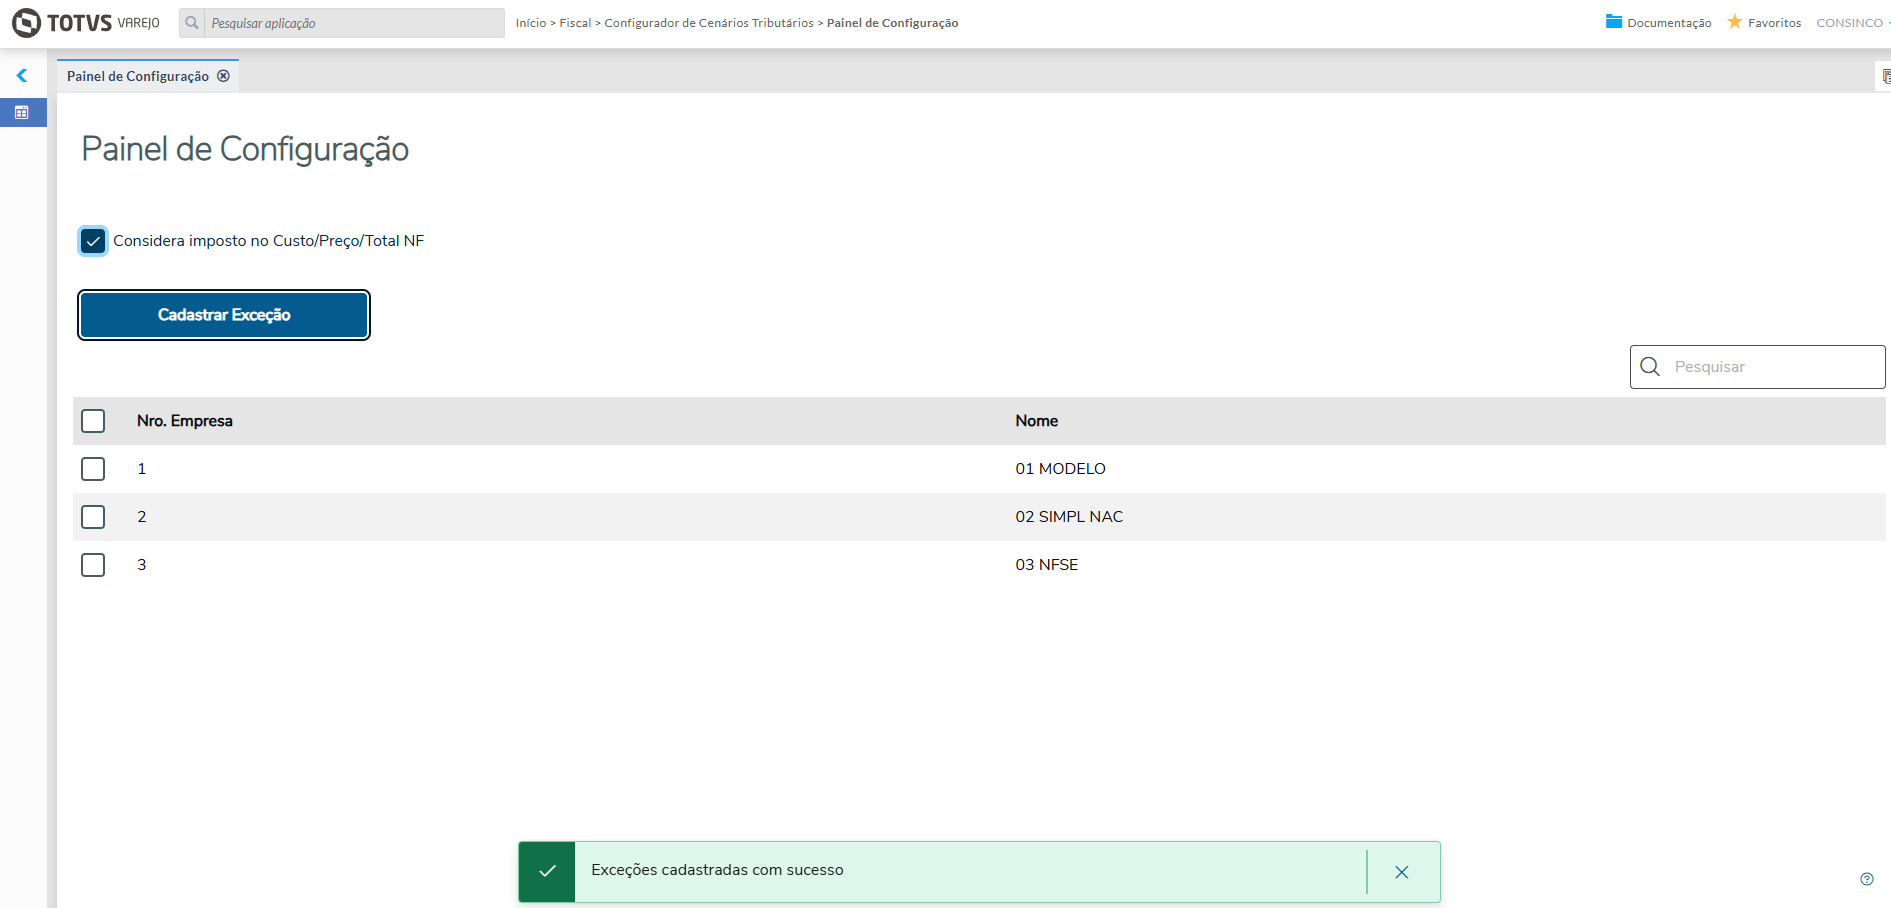The image size is (1891, 908).
Task: Click the sidebar grid panel icon
Action: [x=22, y=112]
